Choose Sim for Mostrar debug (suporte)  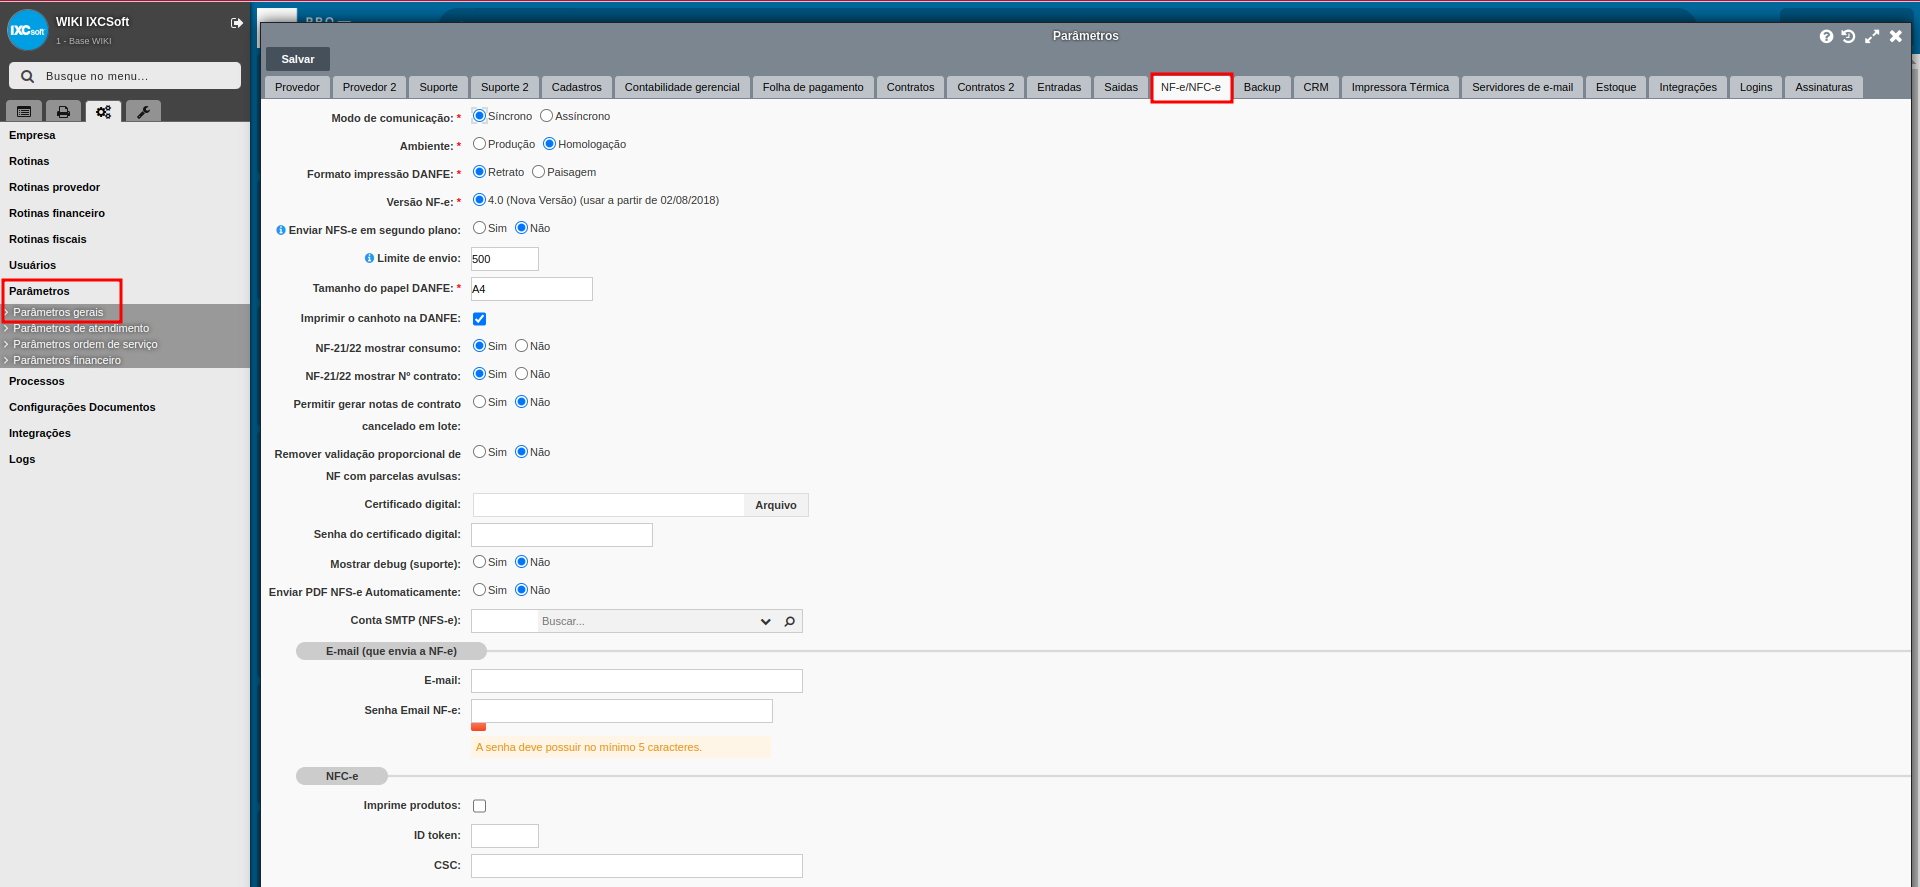[x=479, y=562]
